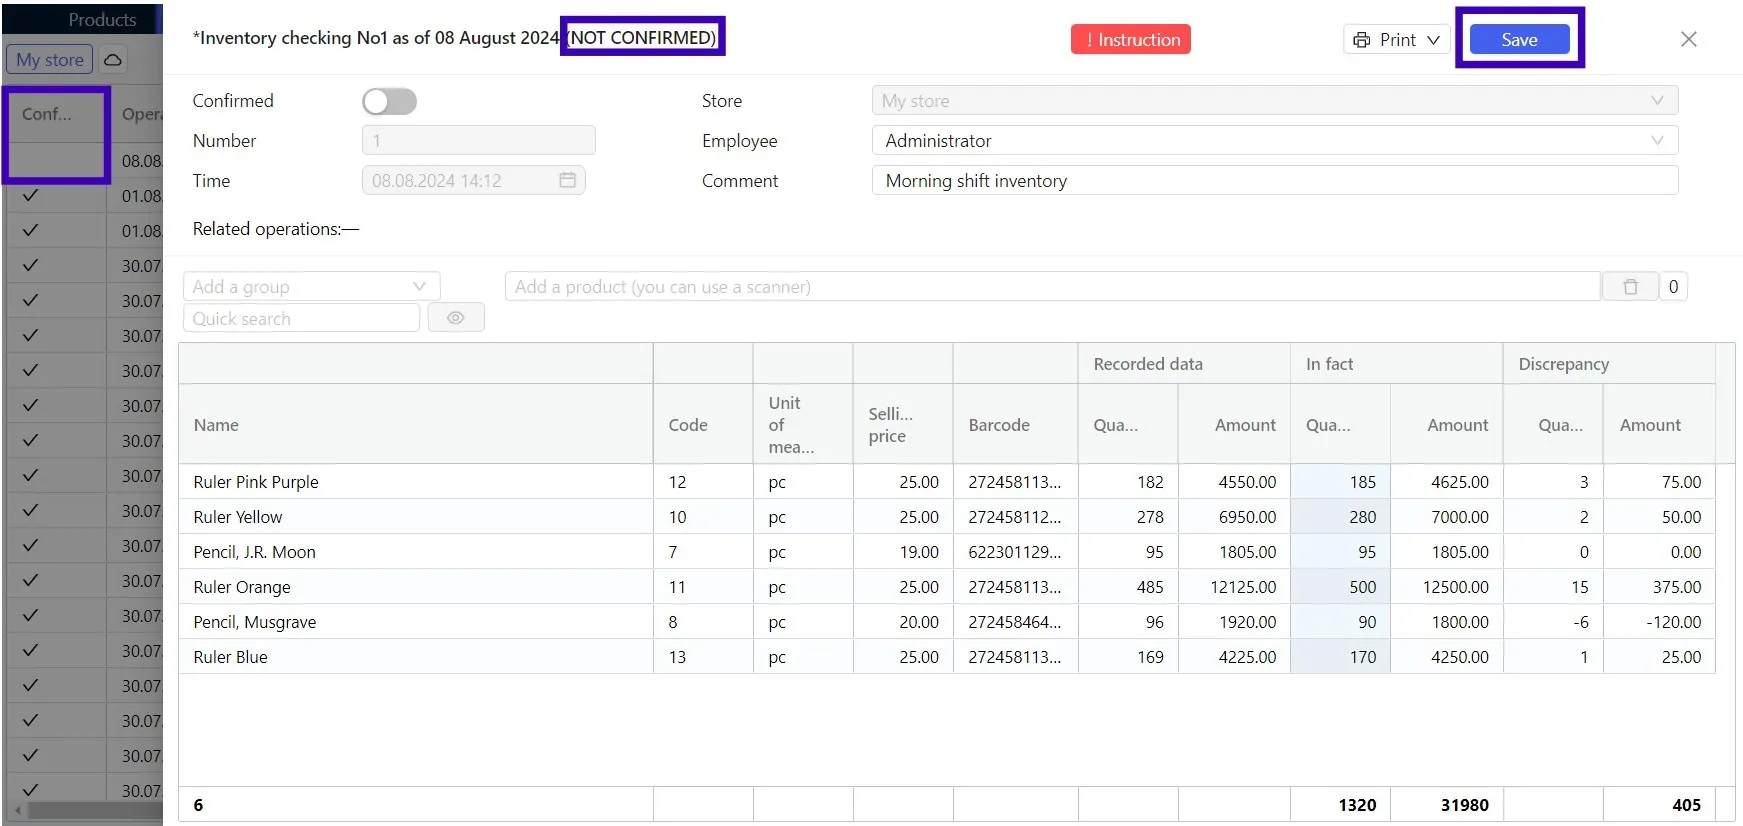The image size is (1743, 826).
Task: Select the Pencil, Musgrave row name
Action: pyautogui.click(x=255, y=622)
